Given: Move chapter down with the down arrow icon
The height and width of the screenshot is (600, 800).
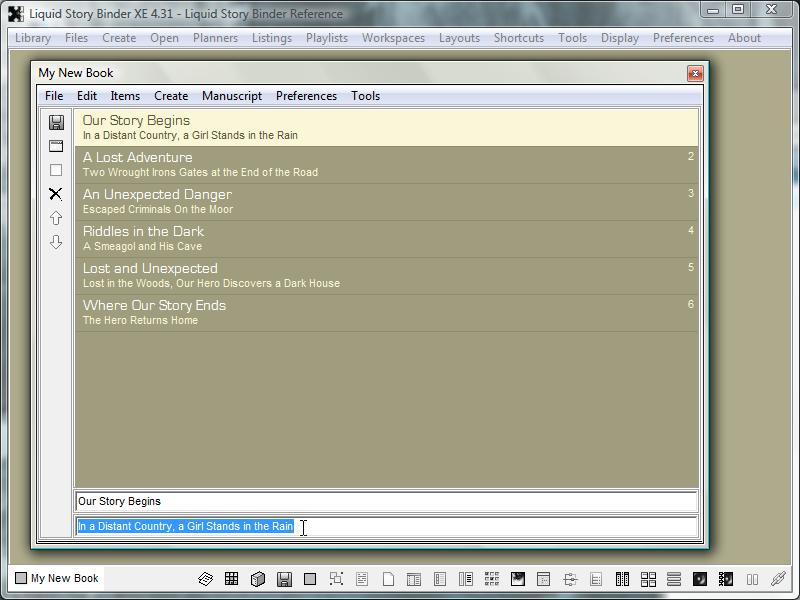Looking at the screenshot, I should click(56, 242).
